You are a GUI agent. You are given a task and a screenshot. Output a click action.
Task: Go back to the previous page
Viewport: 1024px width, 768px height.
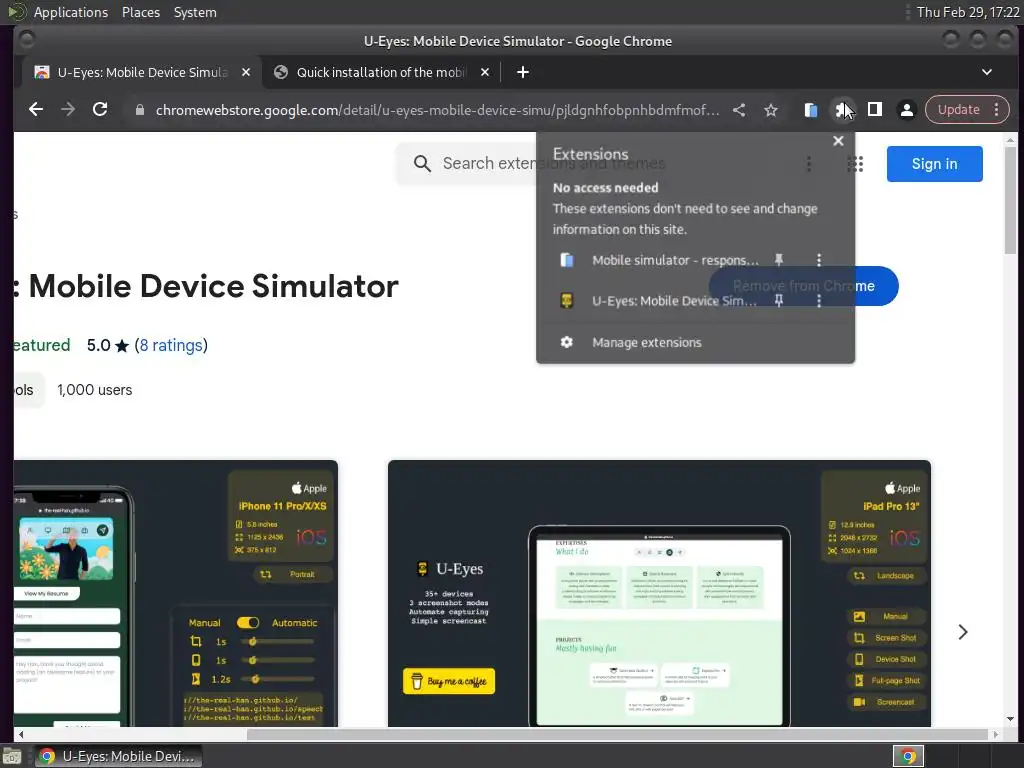(36, 110)
